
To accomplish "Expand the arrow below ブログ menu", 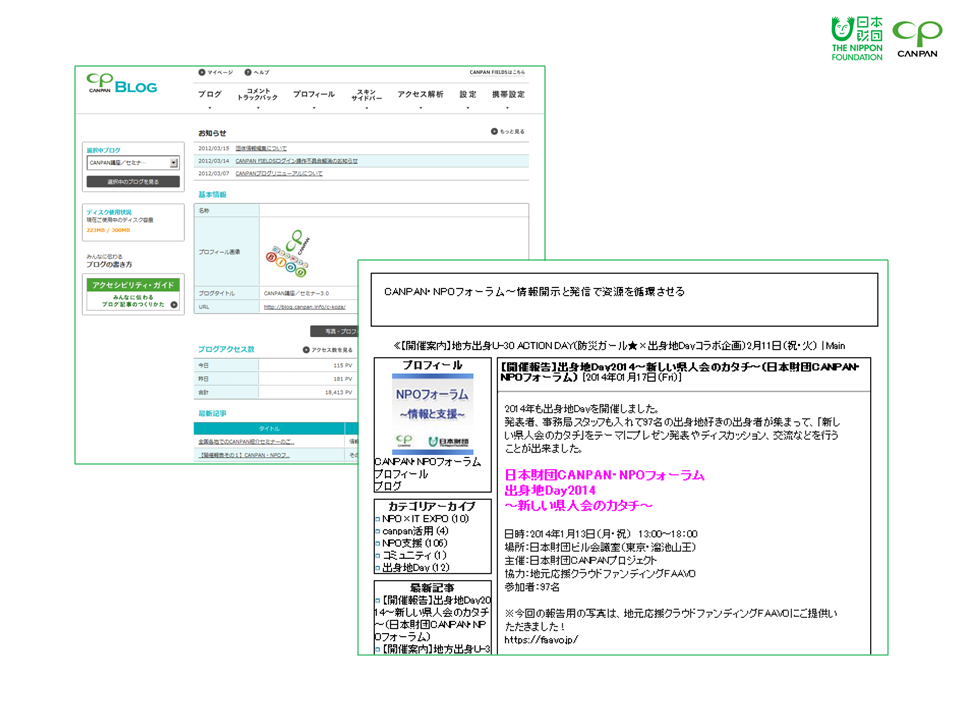I will tap(209, 108).
